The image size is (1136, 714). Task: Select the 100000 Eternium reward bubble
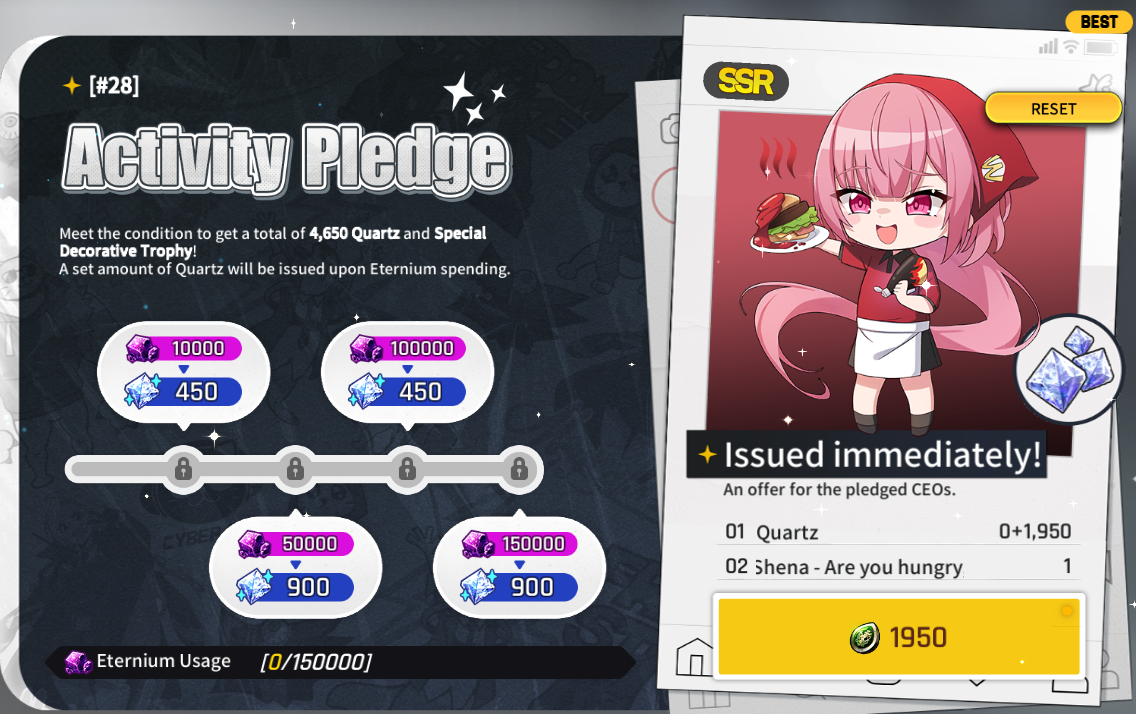point(407,372)
